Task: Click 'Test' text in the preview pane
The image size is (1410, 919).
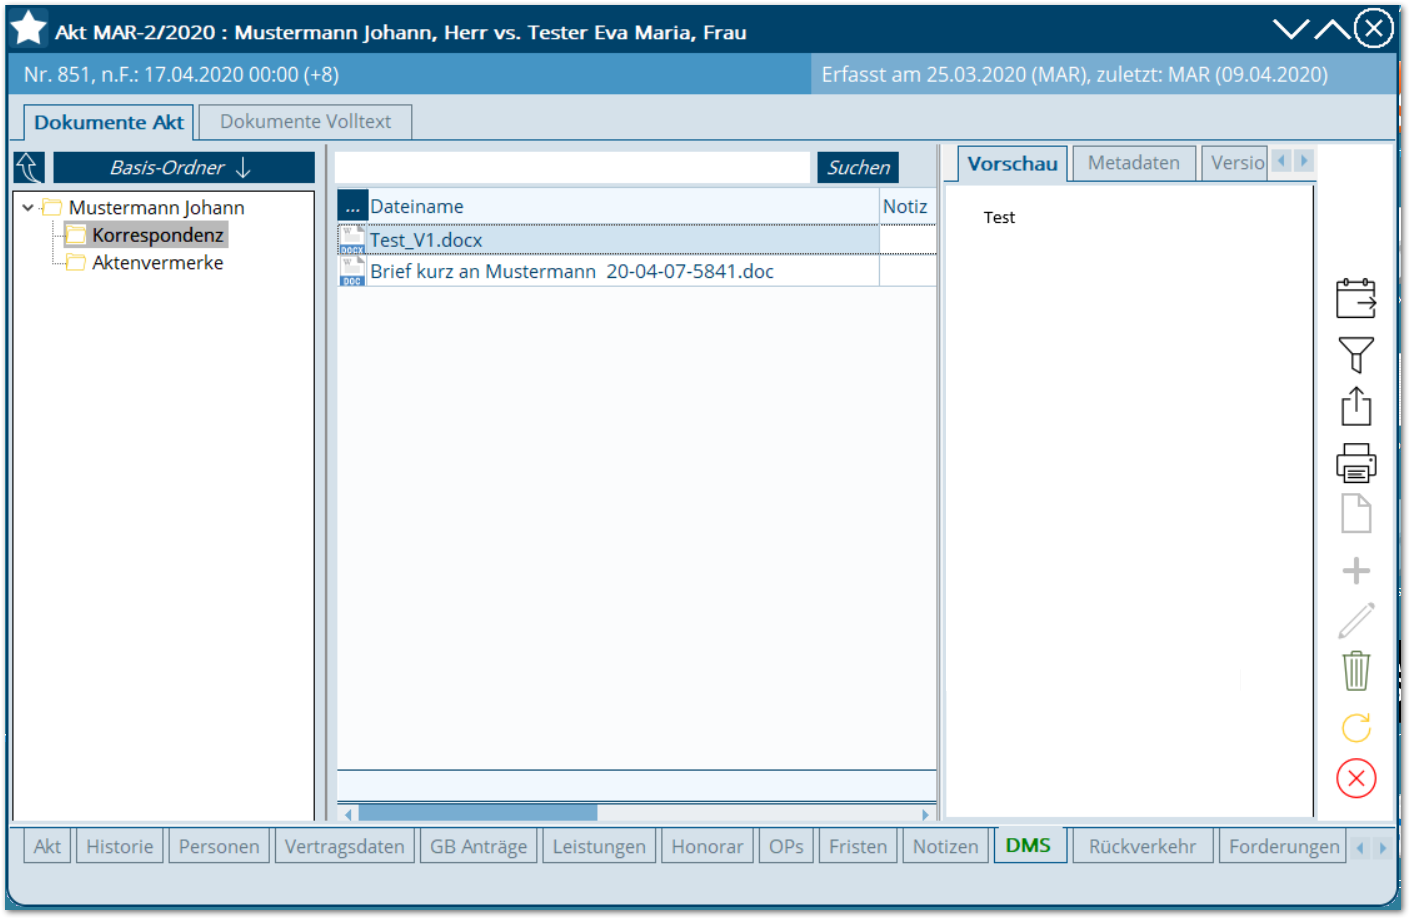Action: [x=999, y=217]
